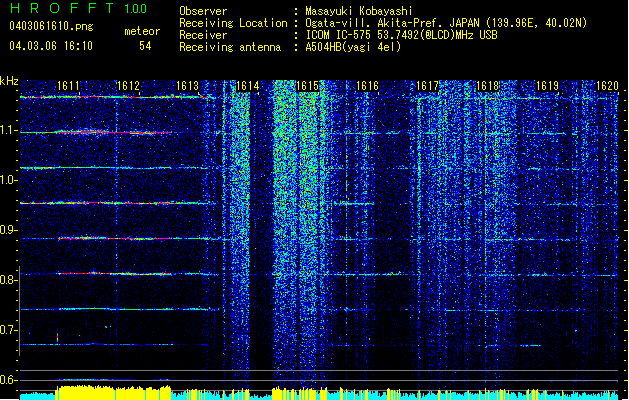Click the HROFFT 1.0.0 title text
This screenshot has height=400, width=629.
(x=79, y=8)
